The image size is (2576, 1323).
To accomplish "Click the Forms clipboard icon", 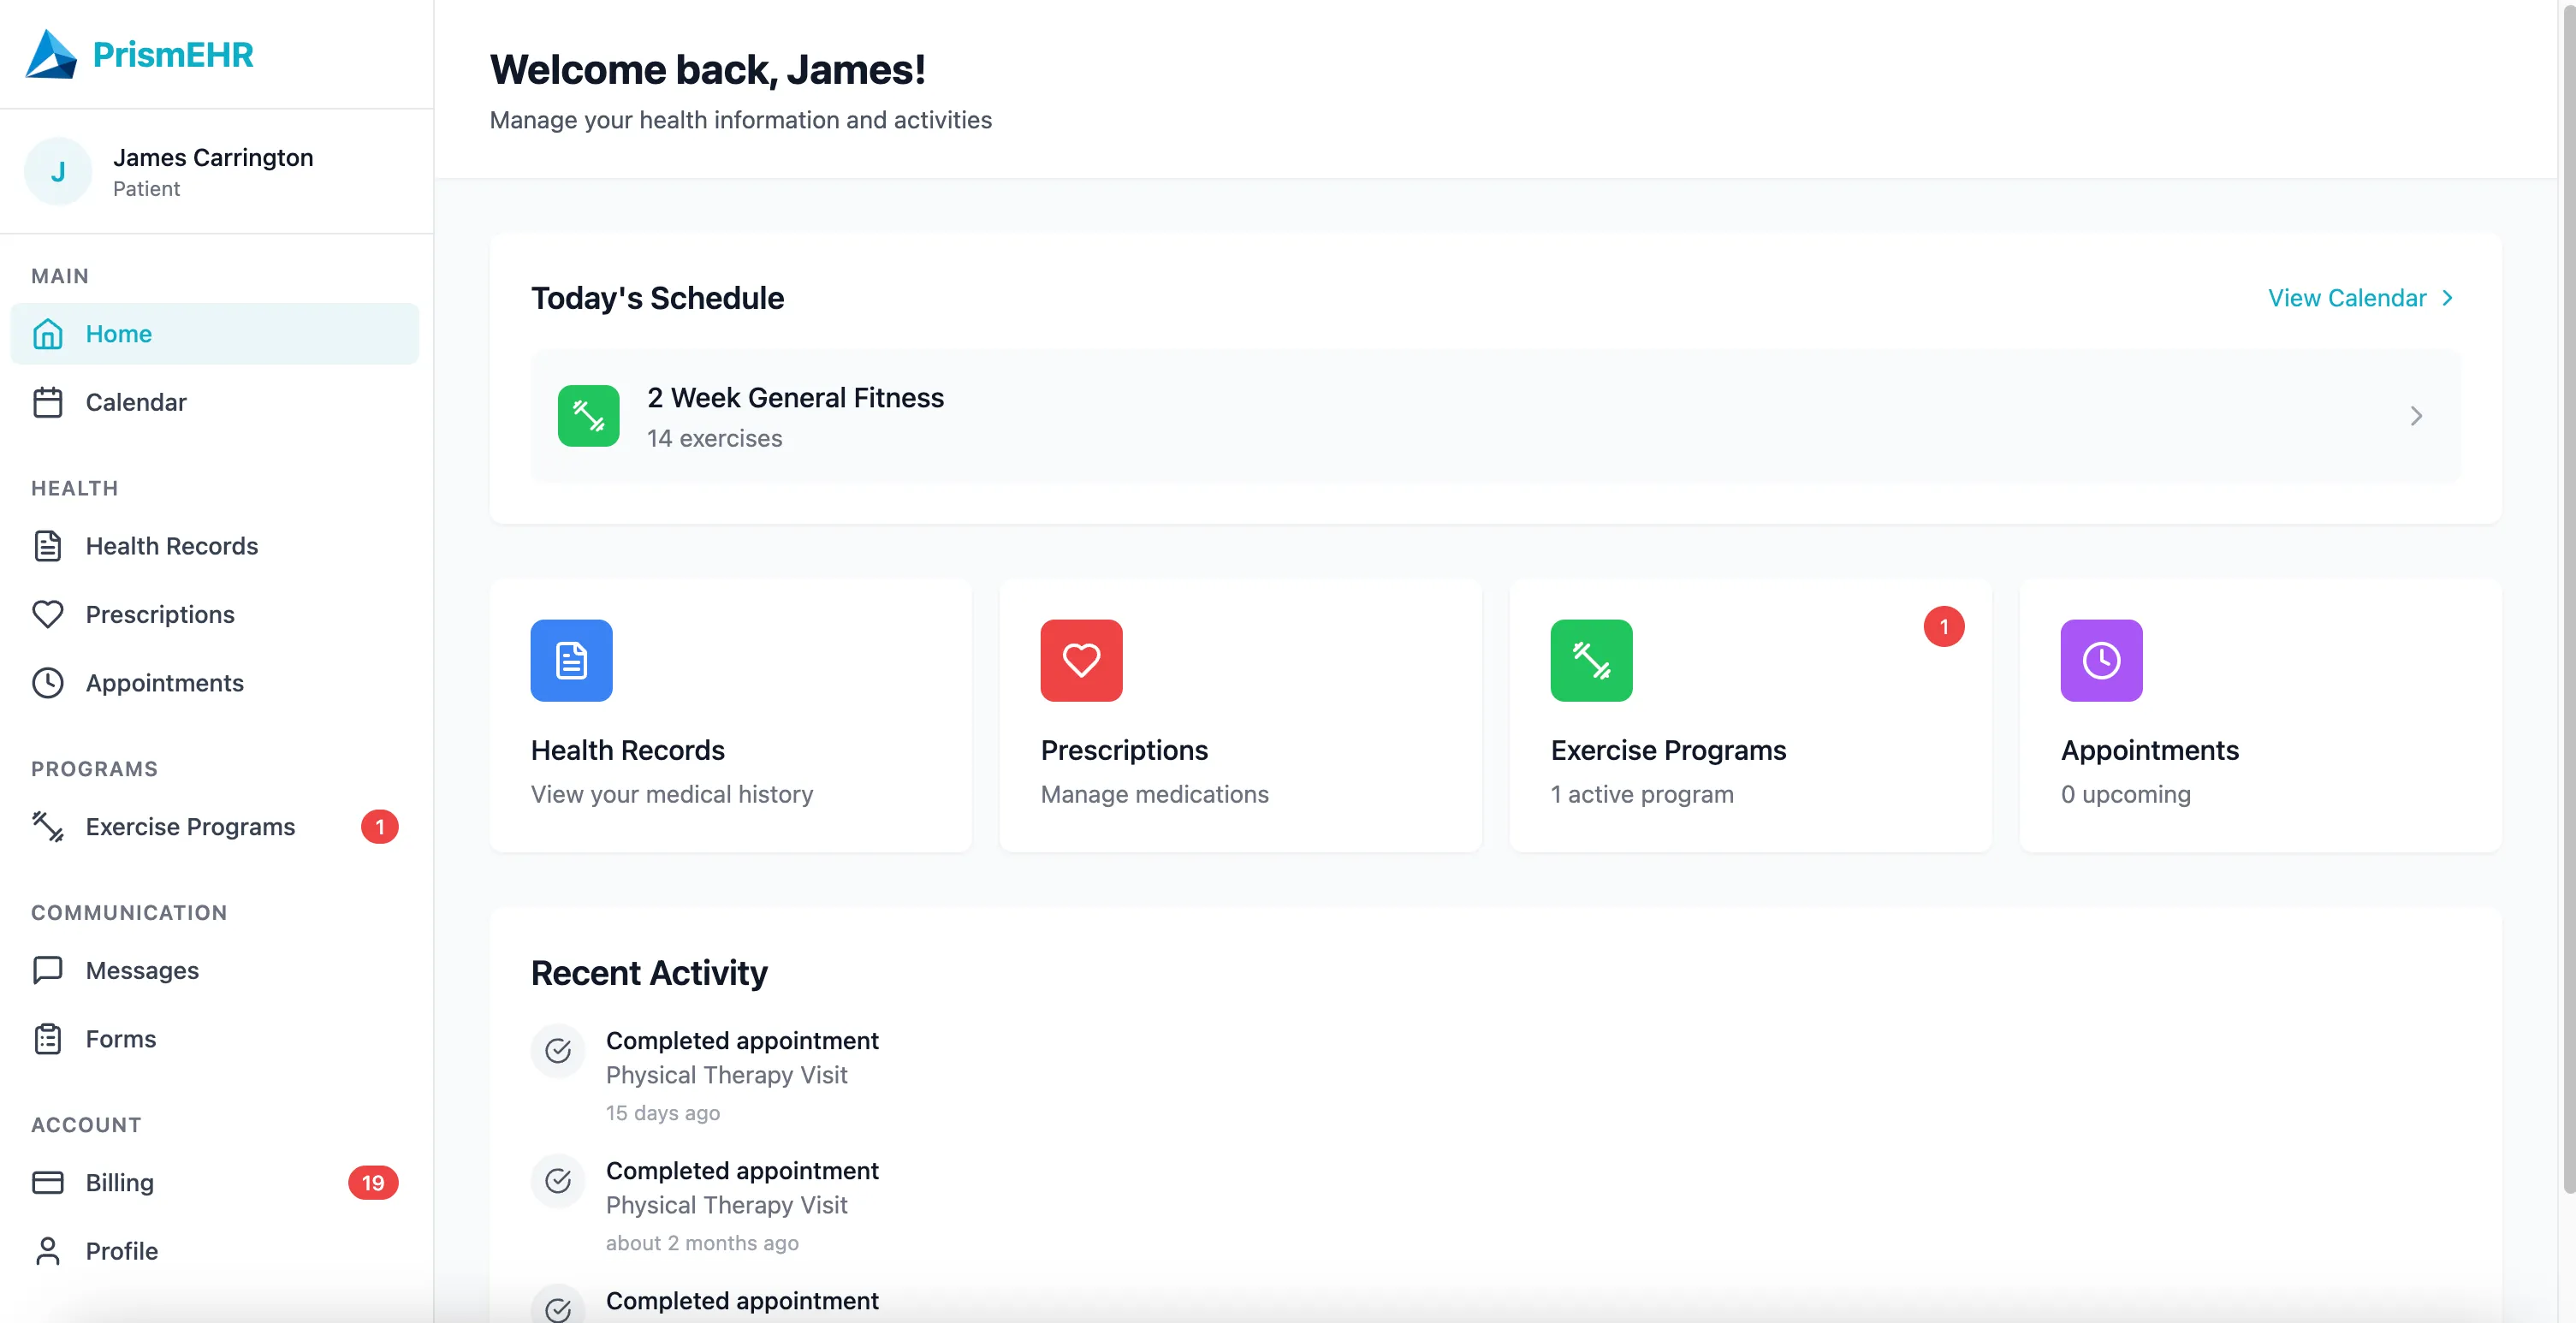I will 48,1039.
